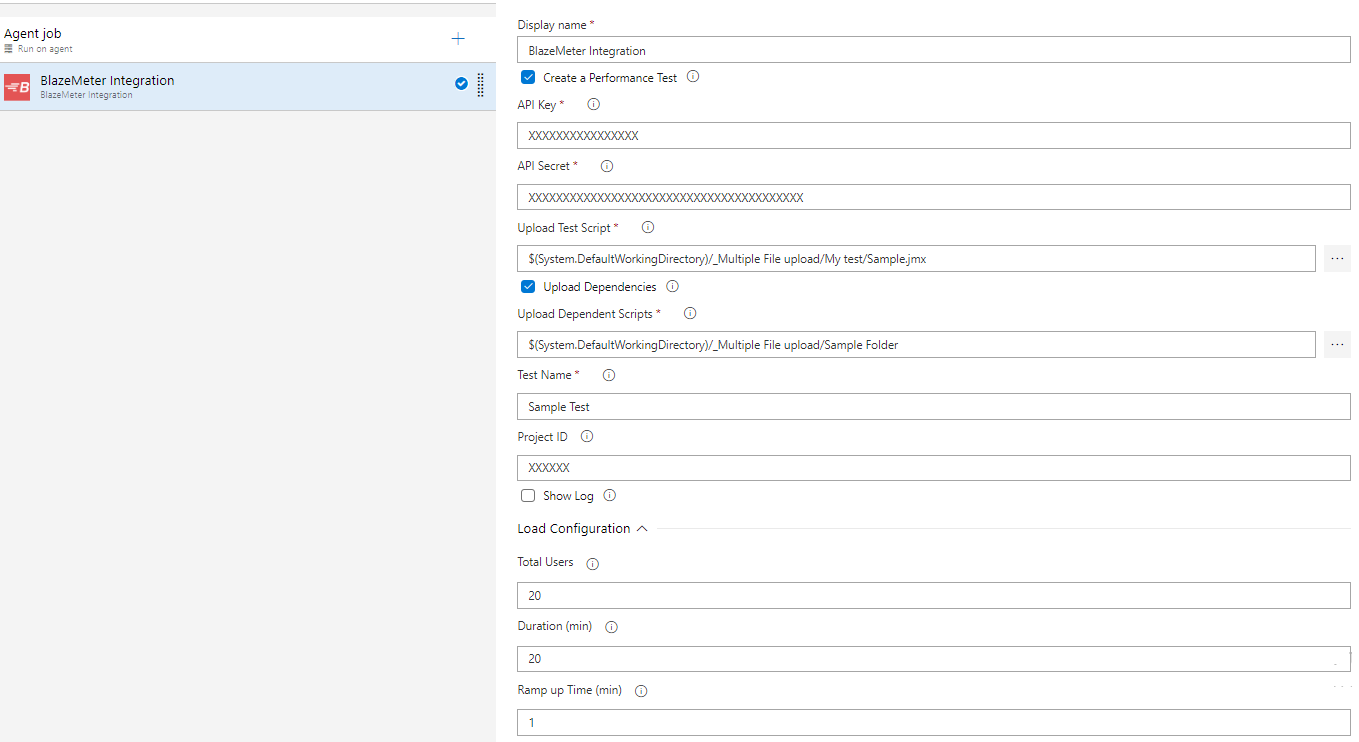View info for Upload Dependent Scripts

[x=690, y=313]
